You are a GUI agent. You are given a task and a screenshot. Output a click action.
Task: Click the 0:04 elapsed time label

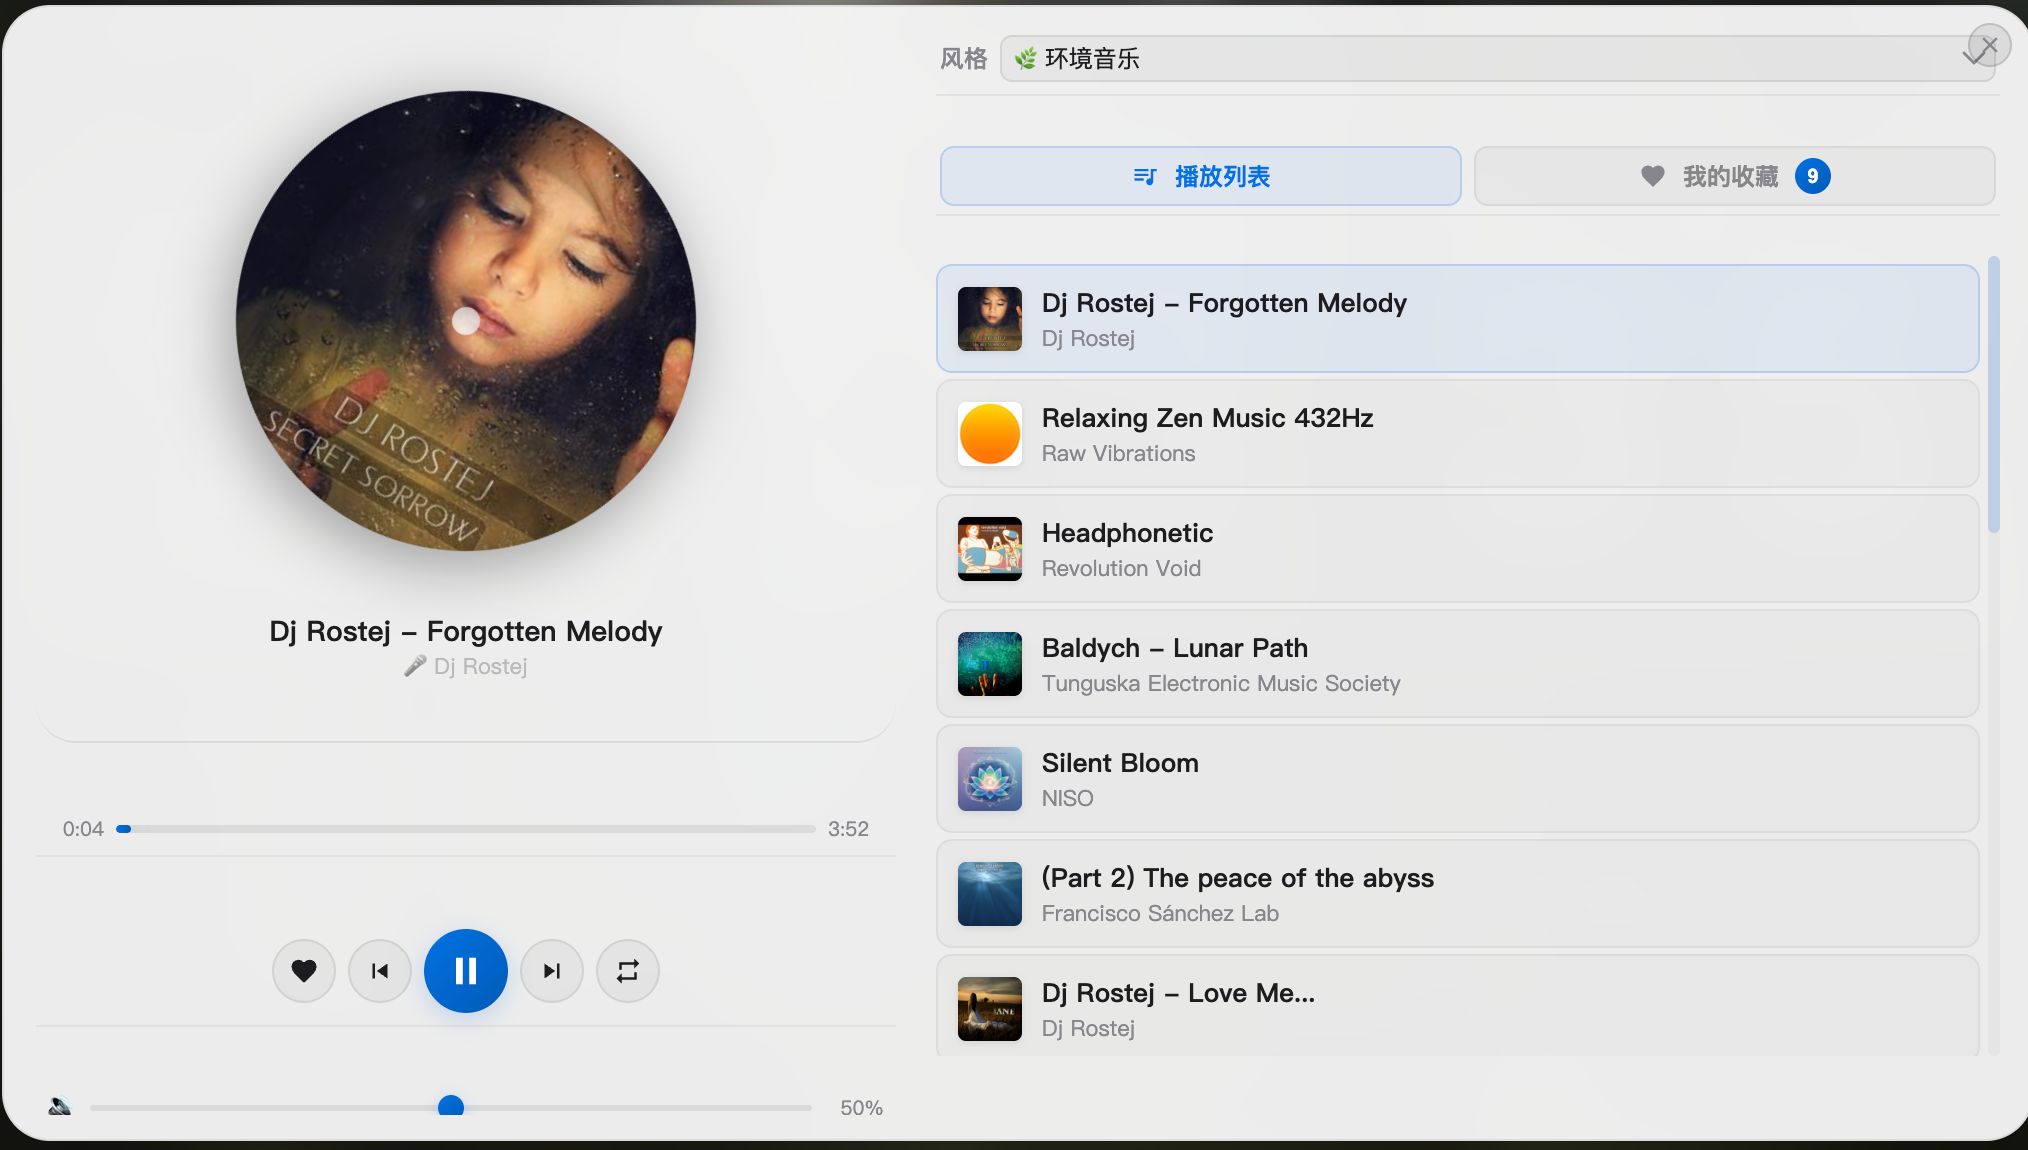(83, 829)
